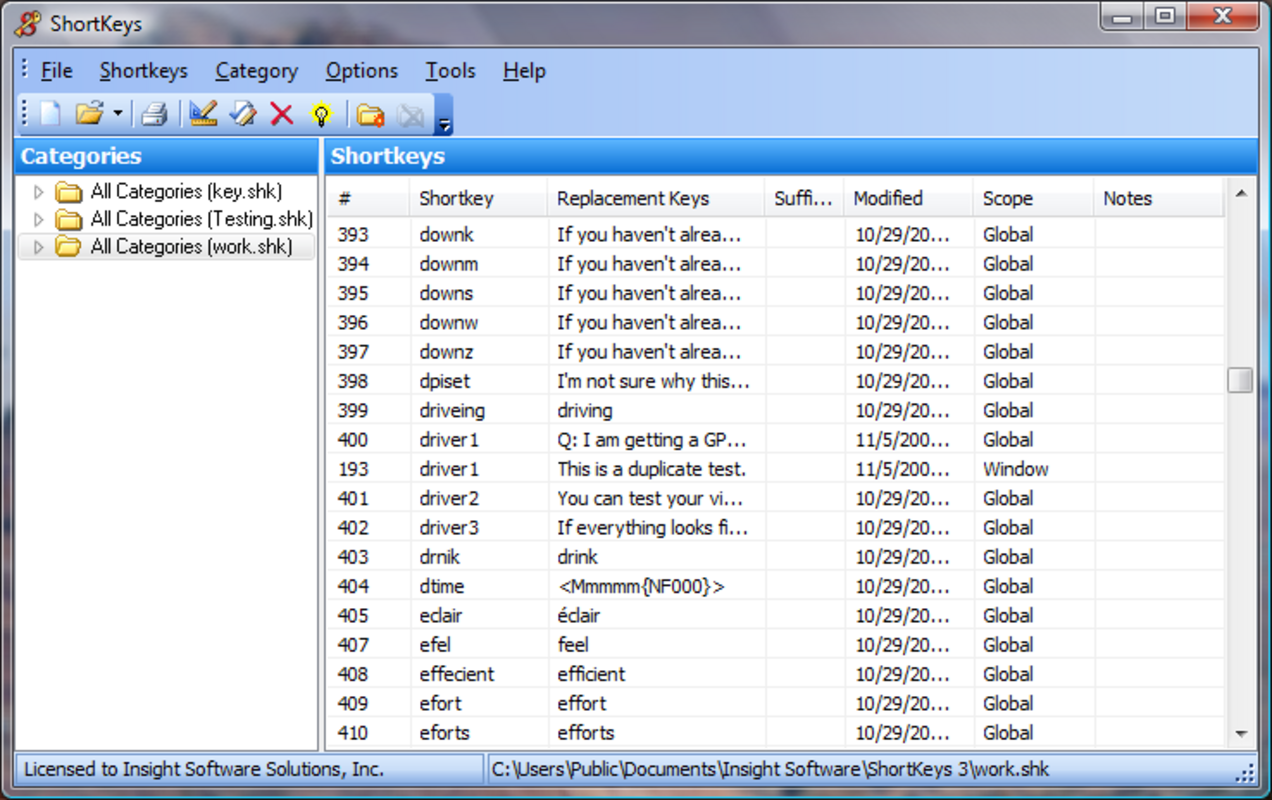Click the work.shk path in the status bar
This screenshot has height=800, width=1272.
[x=770, y=769]
